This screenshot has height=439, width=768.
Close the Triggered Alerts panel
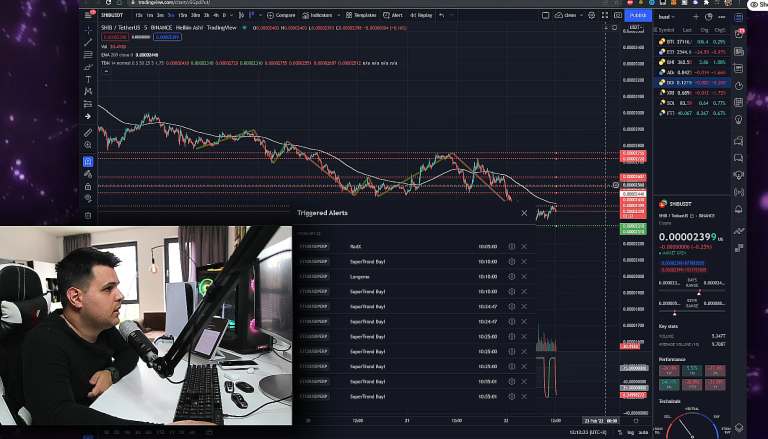(x=524, y=212)
